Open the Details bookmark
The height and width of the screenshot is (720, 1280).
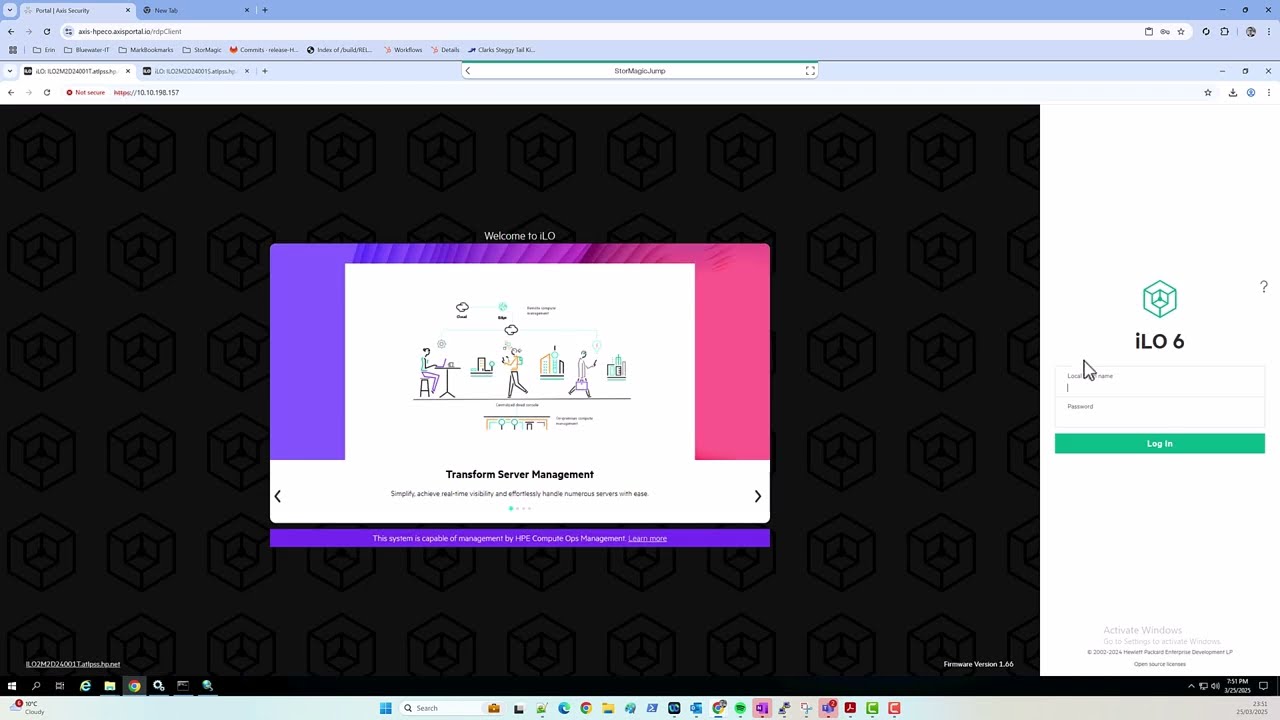click(445, 50)
